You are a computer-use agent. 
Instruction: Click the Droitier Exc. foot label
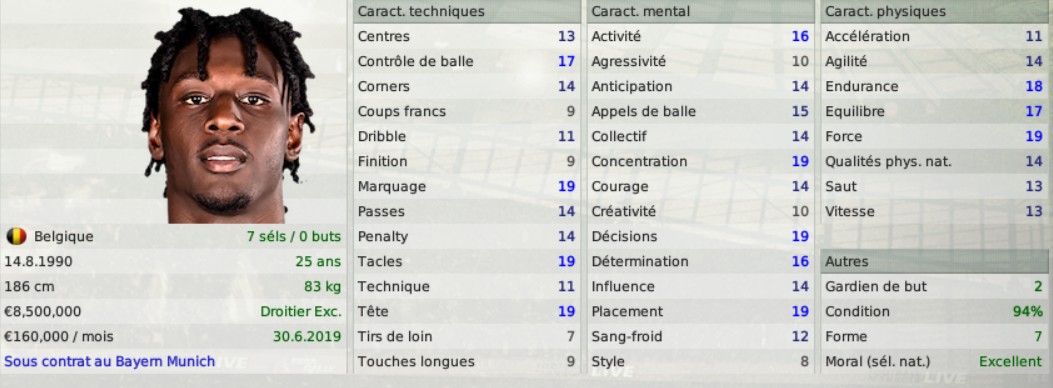301,311
